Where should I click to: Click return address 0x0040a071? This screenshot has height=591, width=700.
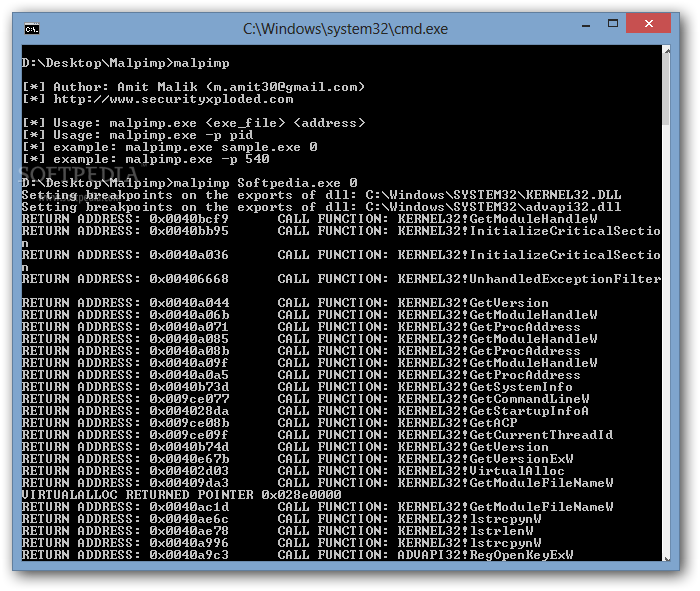click(189, 327)
